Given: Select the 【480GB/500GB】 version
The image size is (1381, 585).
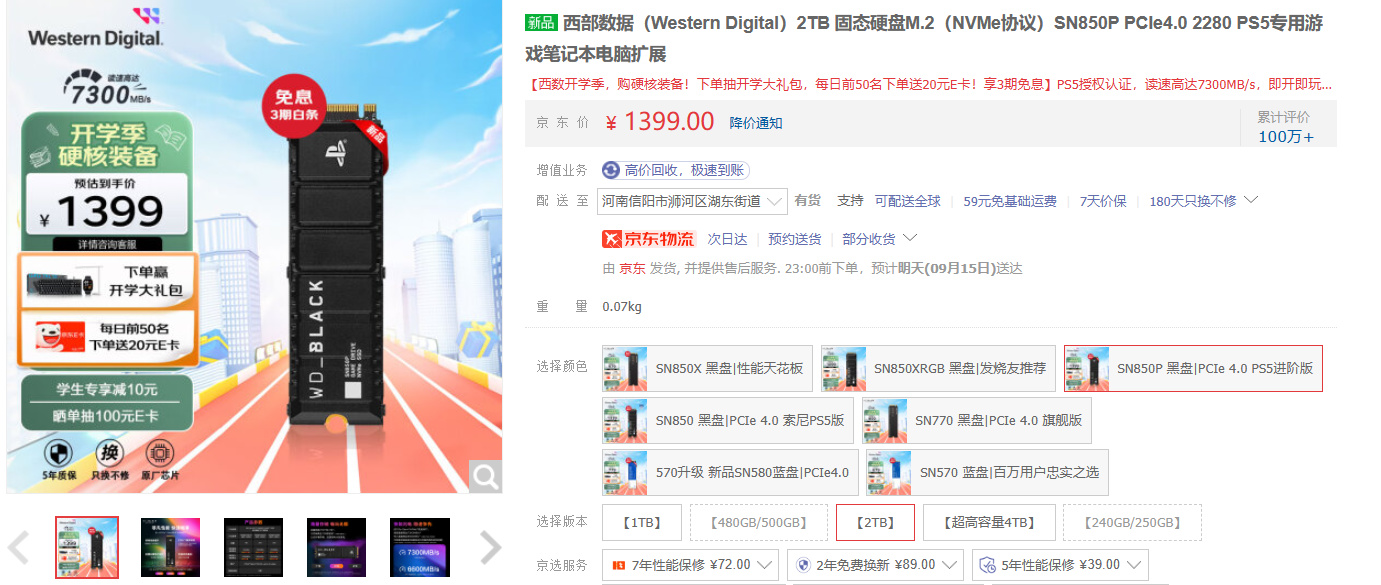Looking at the screenshot, I should (x=758, y=522).
